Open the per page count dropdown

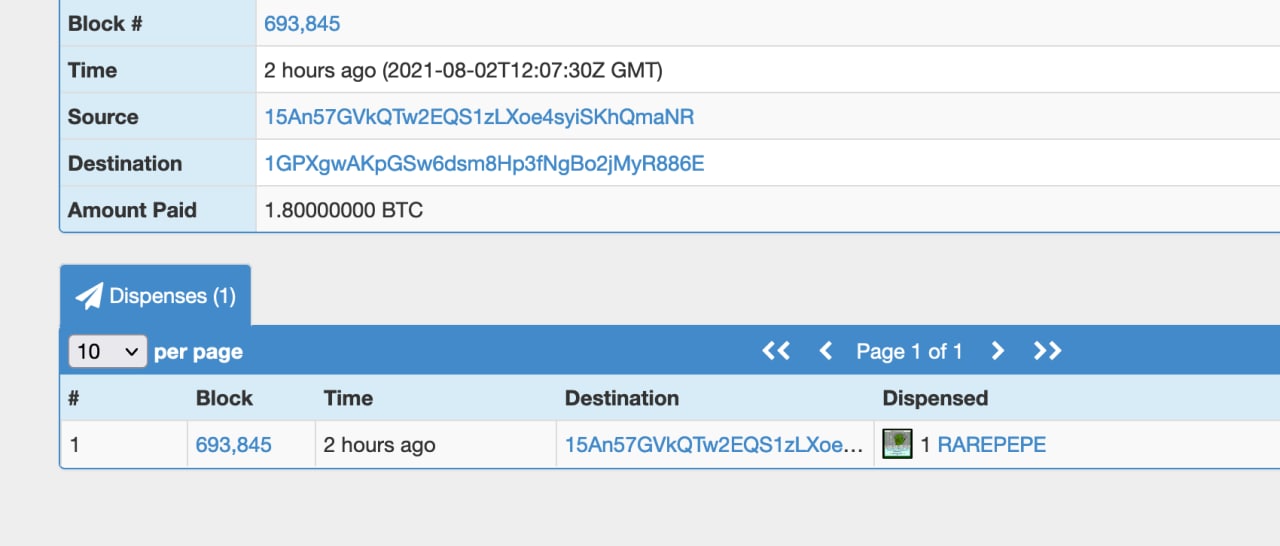tap(108, 351)
